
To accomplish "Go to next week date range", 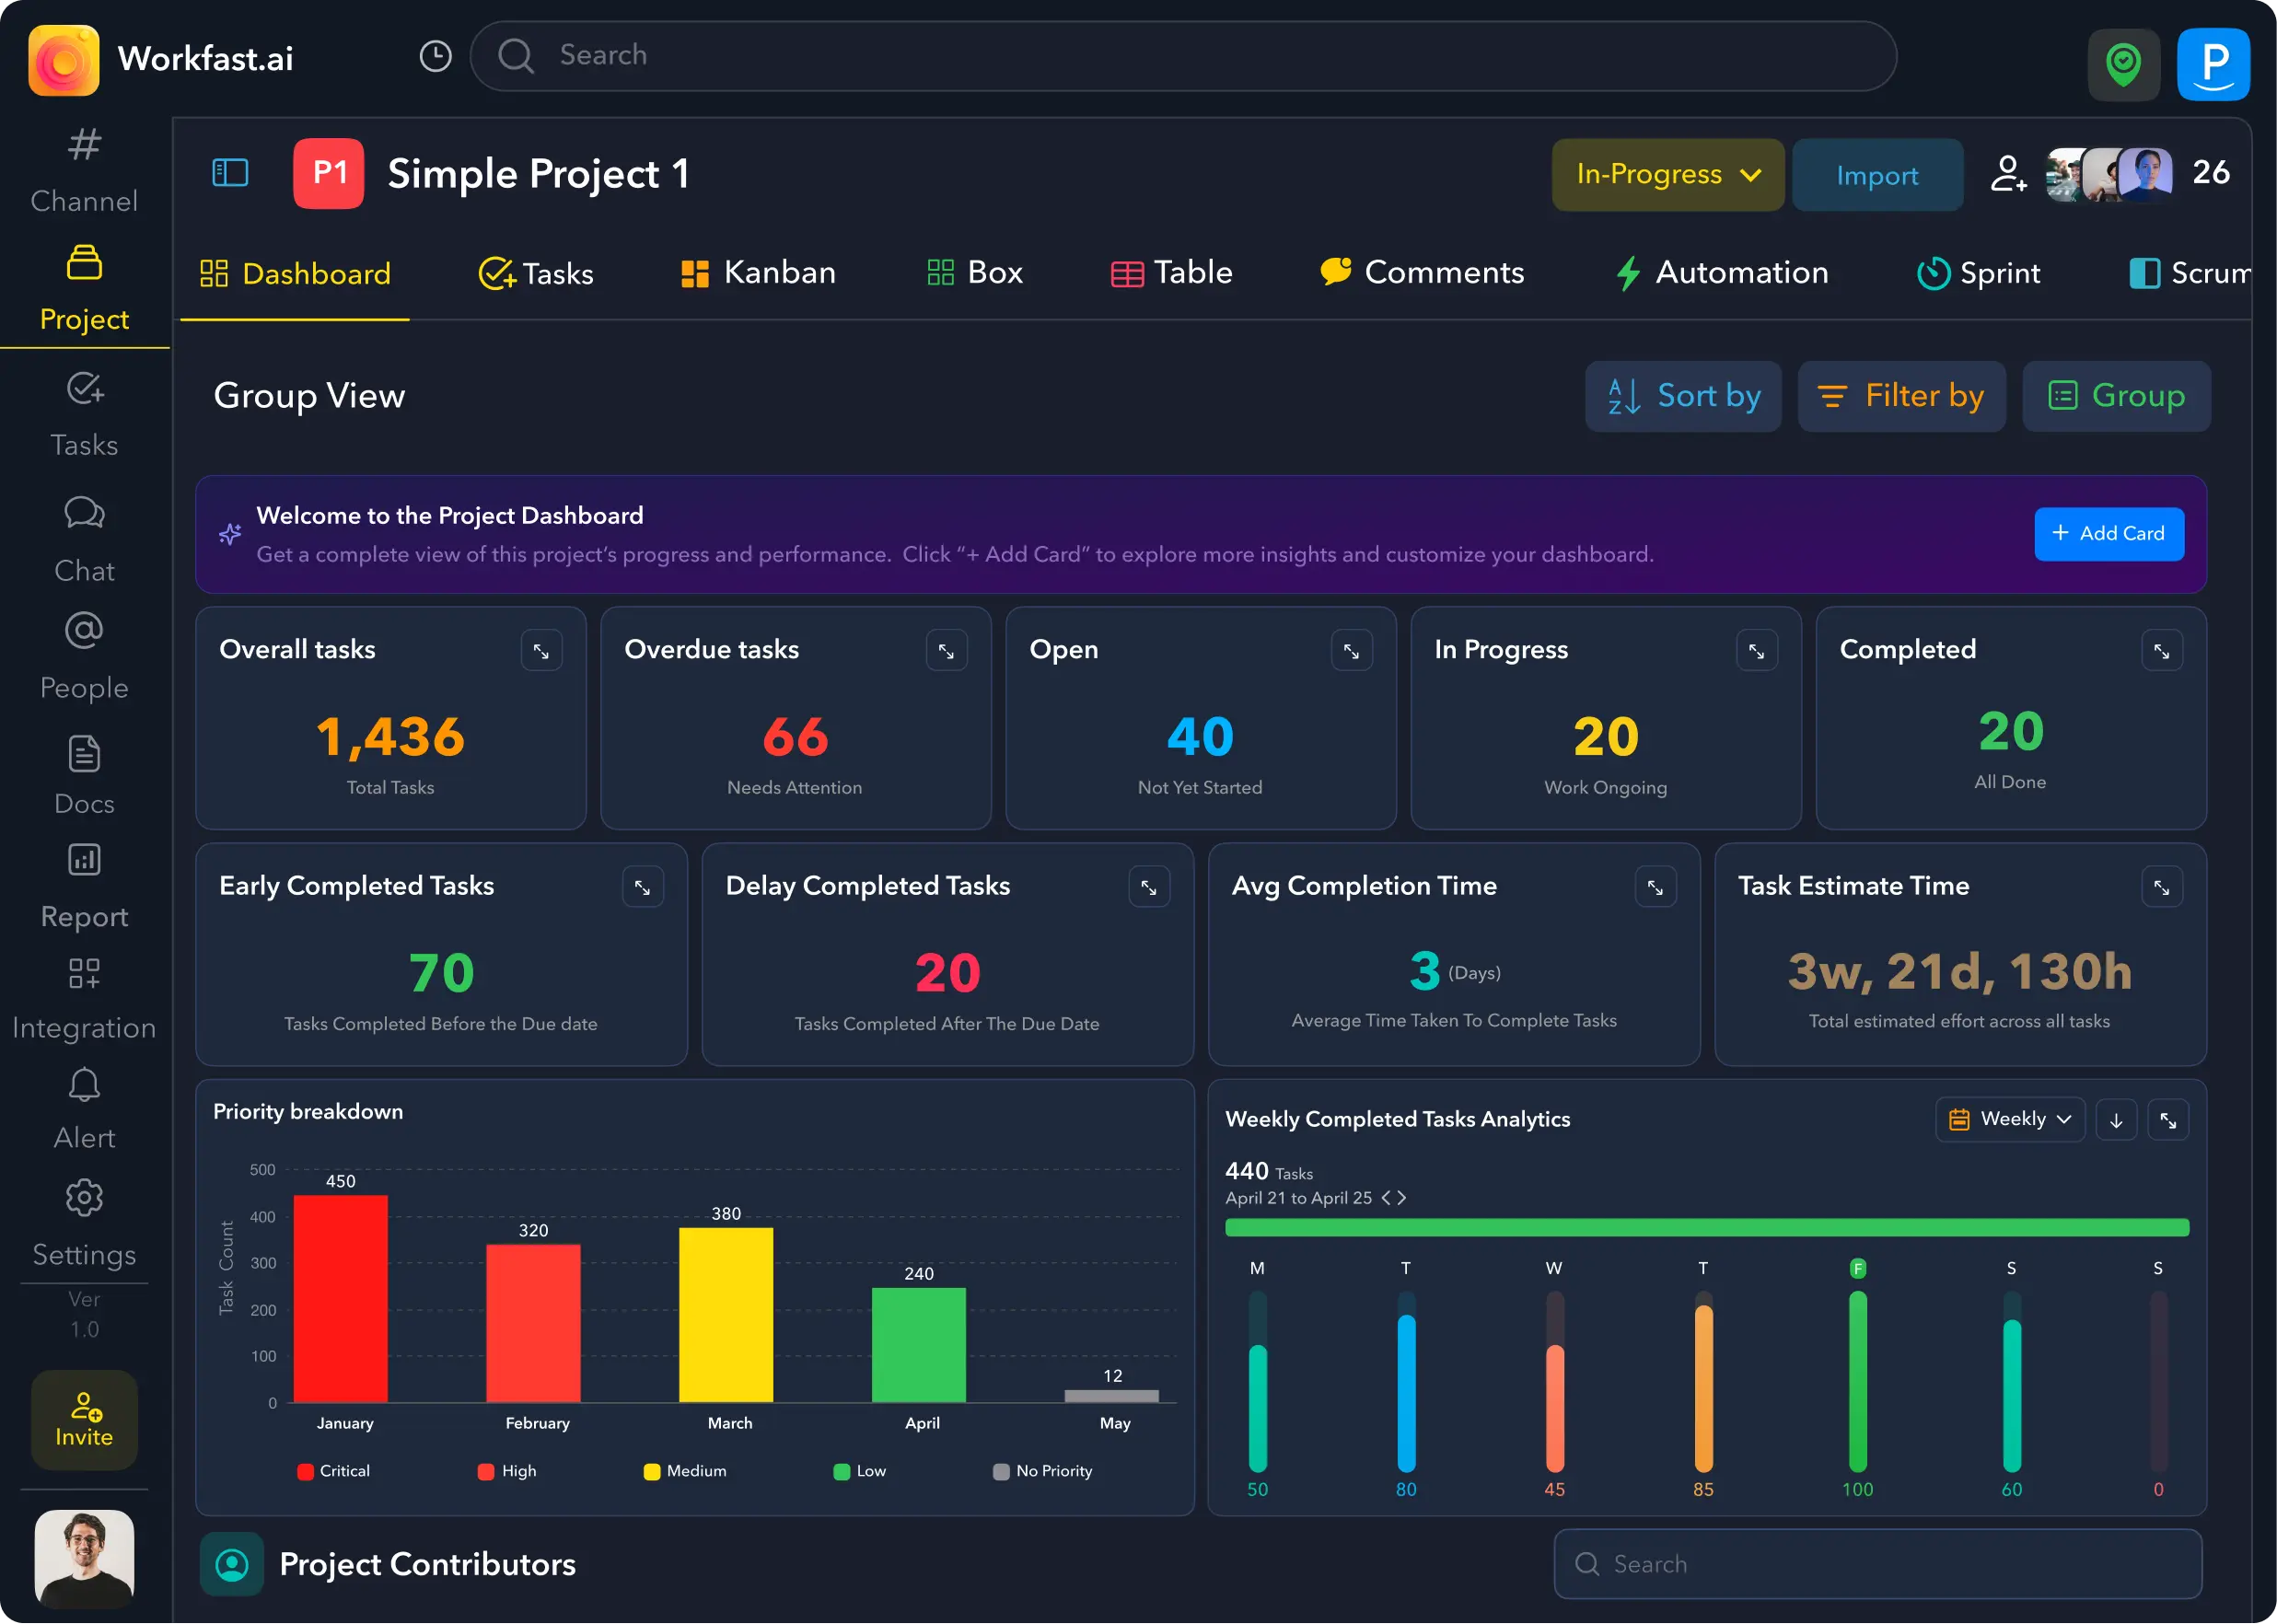I will coord(1402,1198).
